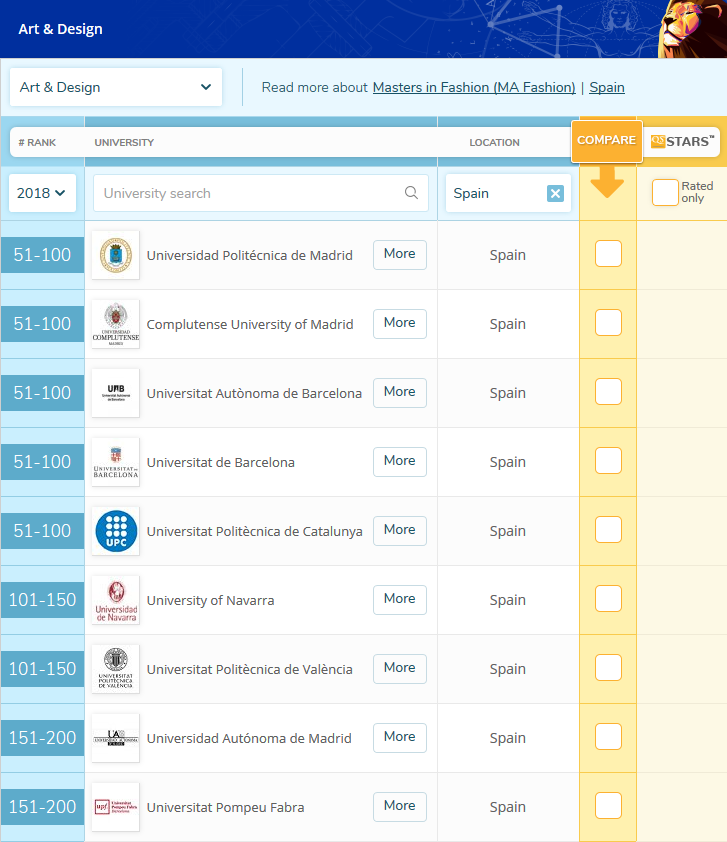The height and width of the screenshot is (842, 727).
Task: Tick compare box for Complutense University of Madrid
Action: (x=608, y=323)
